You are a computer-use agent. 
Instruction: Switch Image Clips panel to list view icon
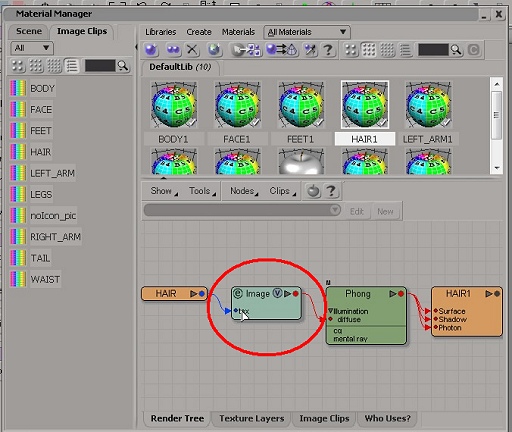point(72,66)
